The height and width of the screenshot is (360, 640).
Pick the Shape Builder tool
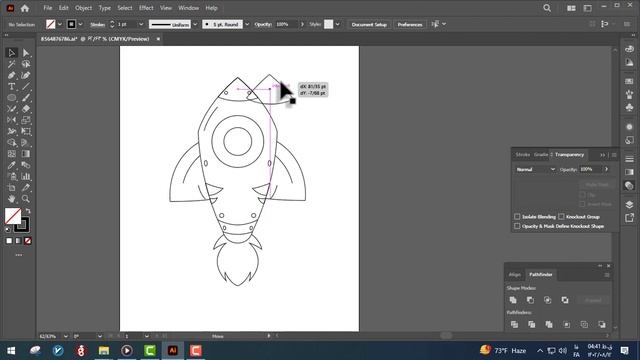coord(11,142)
